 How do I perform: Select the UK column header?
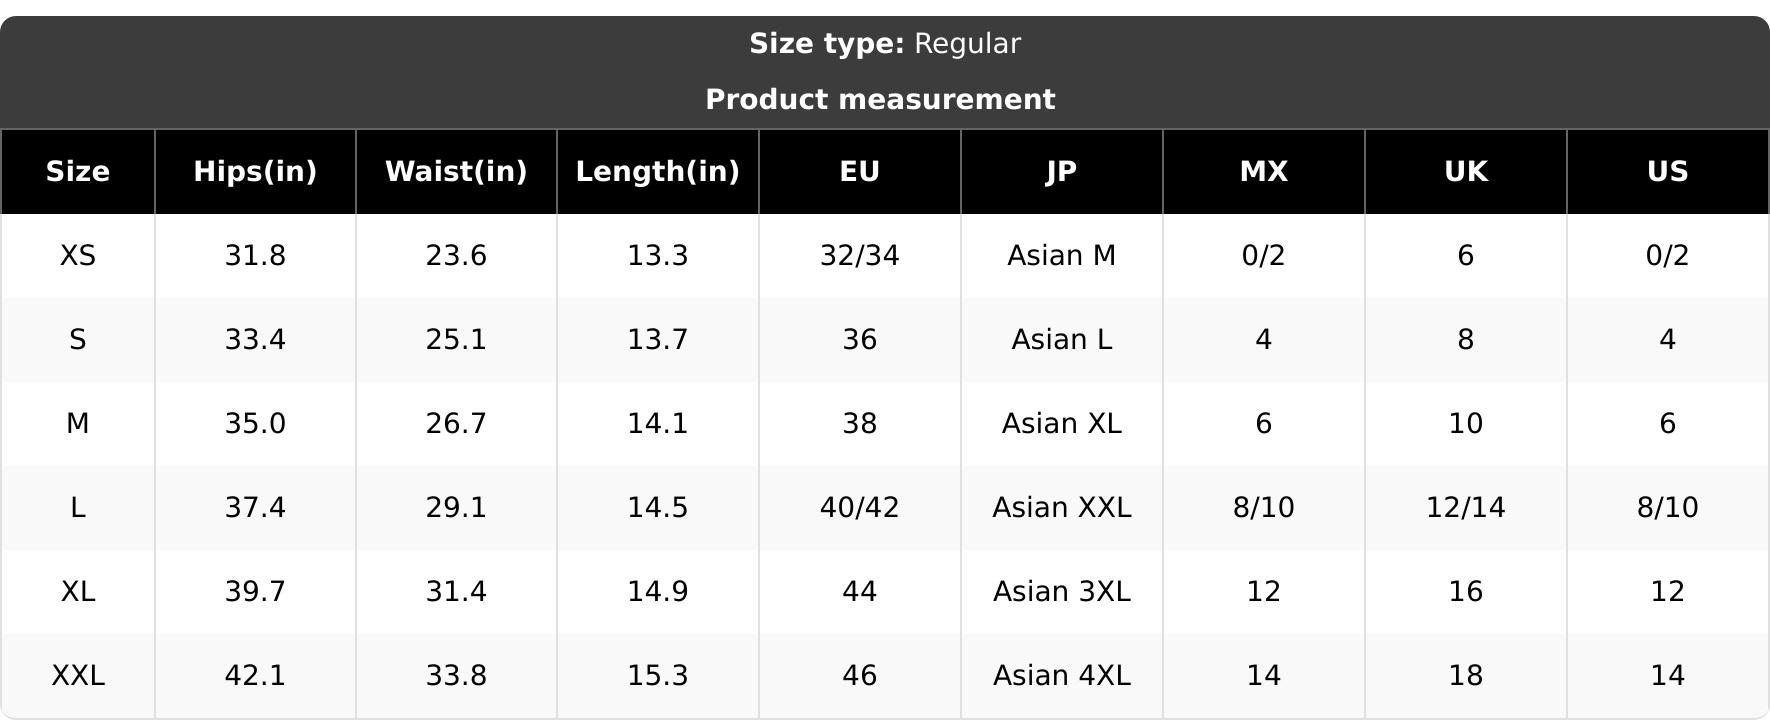pyautogui.click(x=1466, y=172)
